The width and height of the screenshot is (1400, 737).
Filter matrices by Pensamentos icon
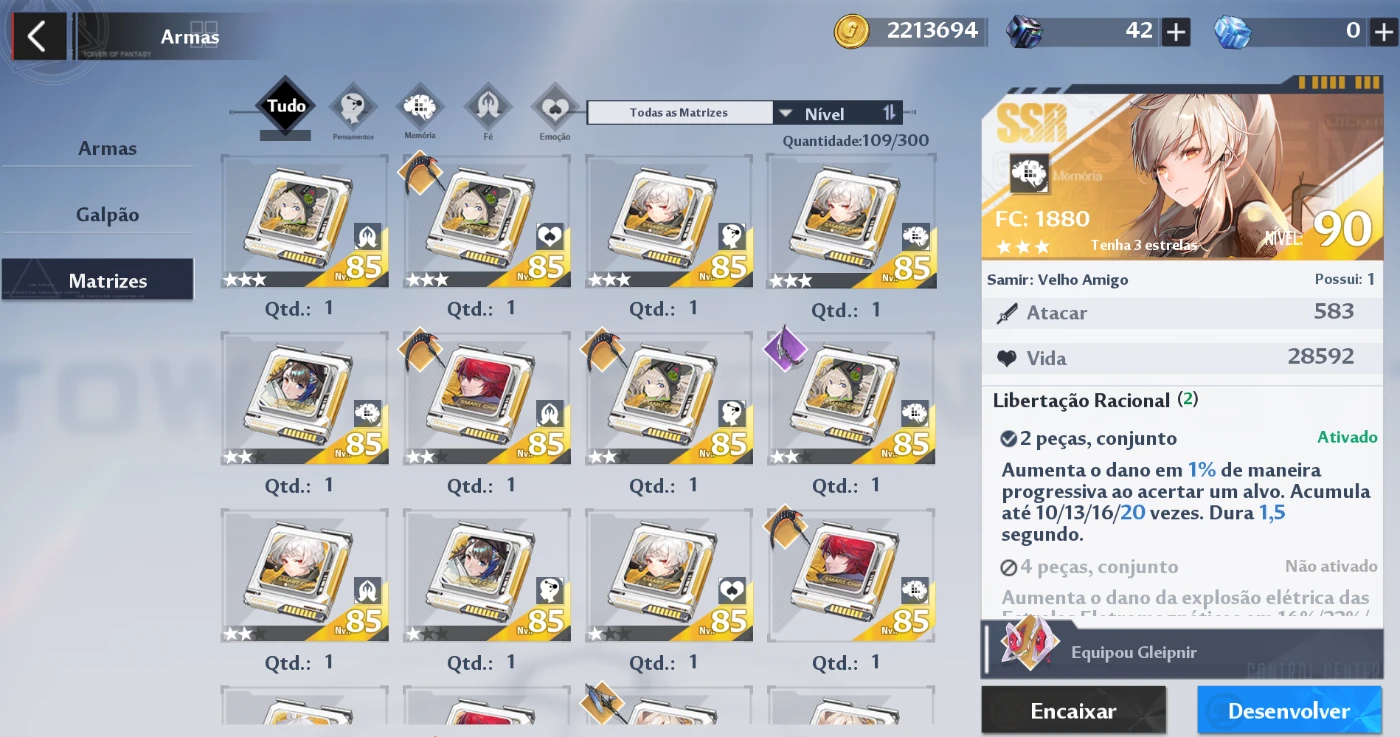pos(353,107)
